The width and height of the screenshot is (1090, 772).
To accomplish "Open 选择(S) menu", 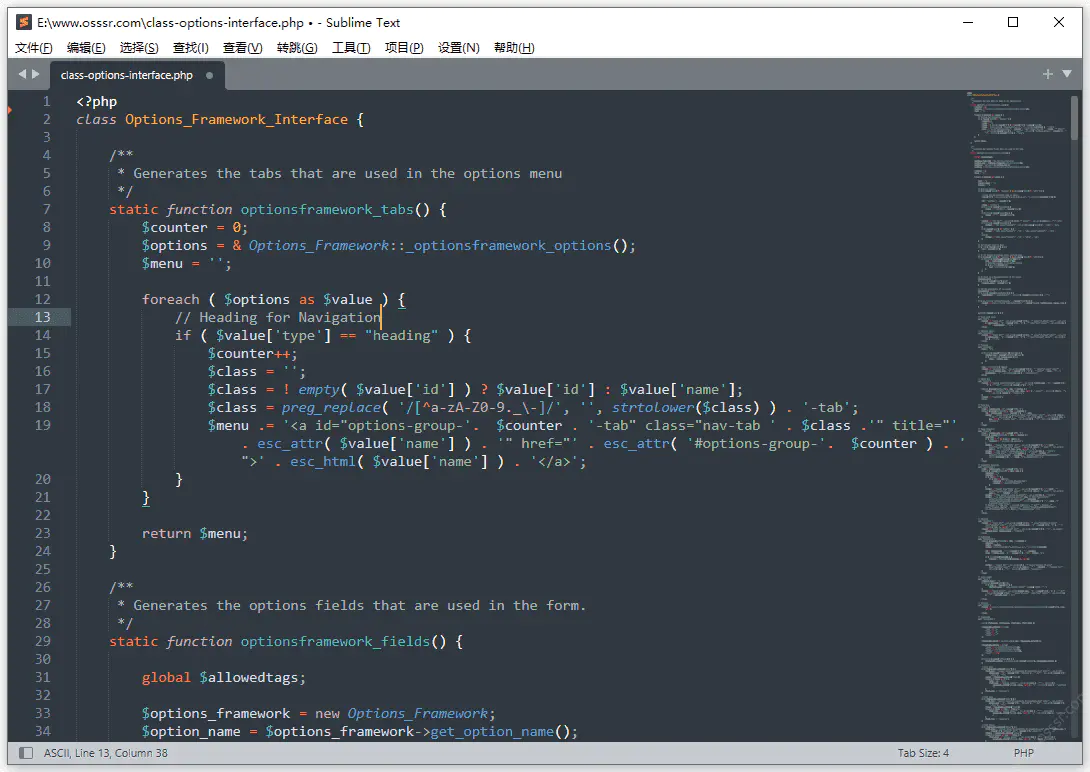I will (x=139, y=47).
